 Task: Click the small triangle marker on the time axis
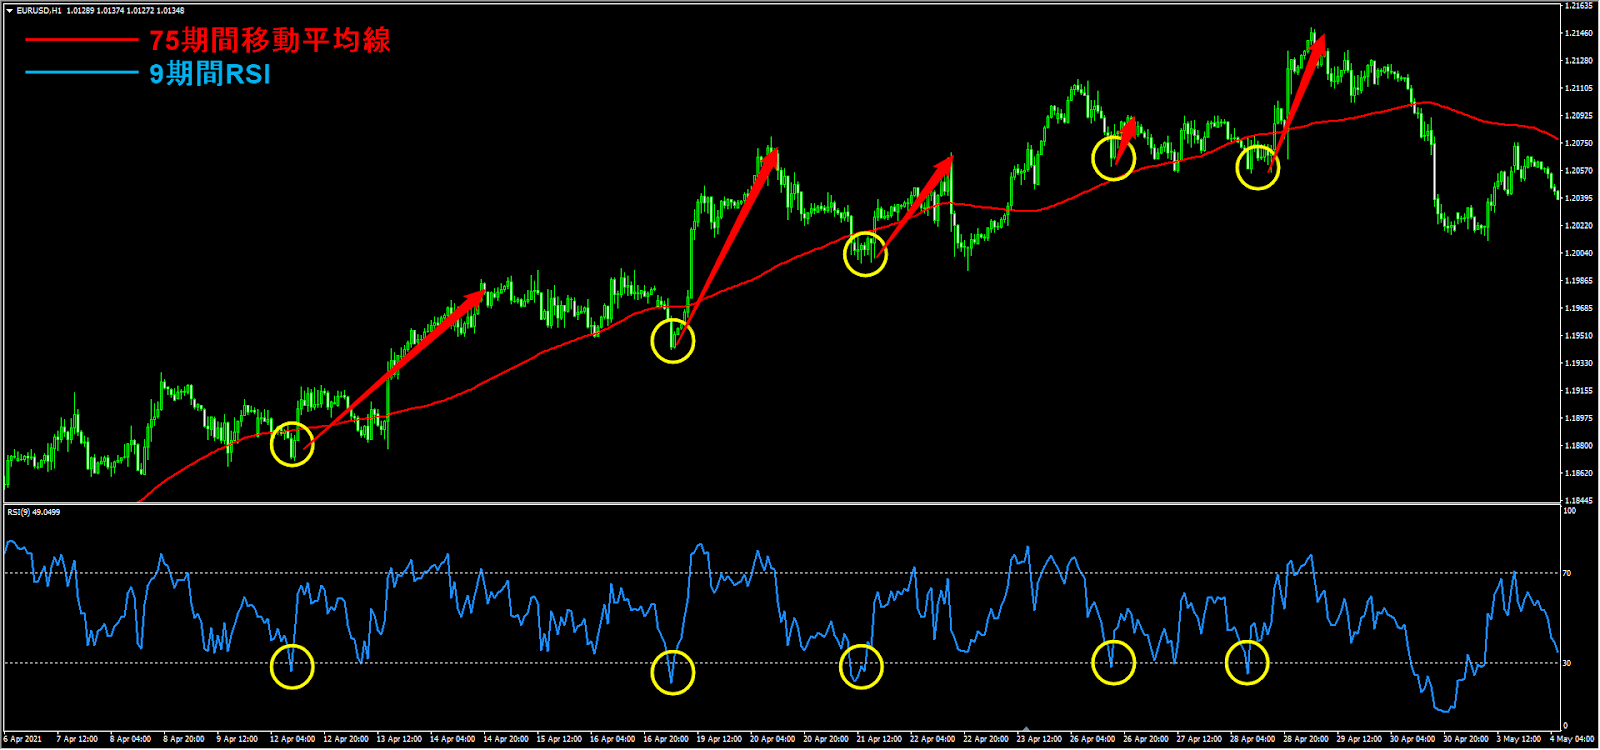(x=1026, y=729)
